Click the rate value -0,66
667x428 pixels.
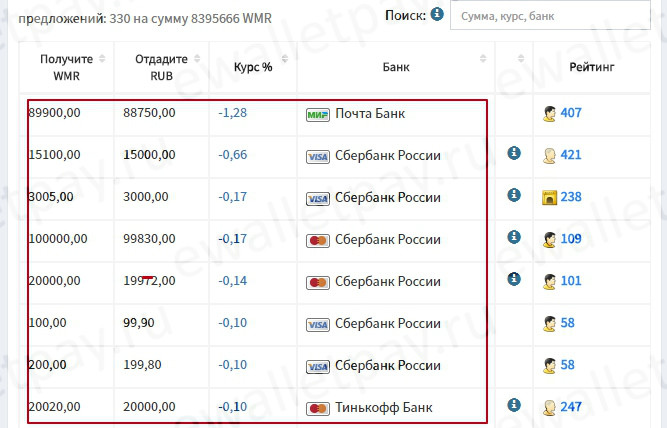click(x=233, y=155)
